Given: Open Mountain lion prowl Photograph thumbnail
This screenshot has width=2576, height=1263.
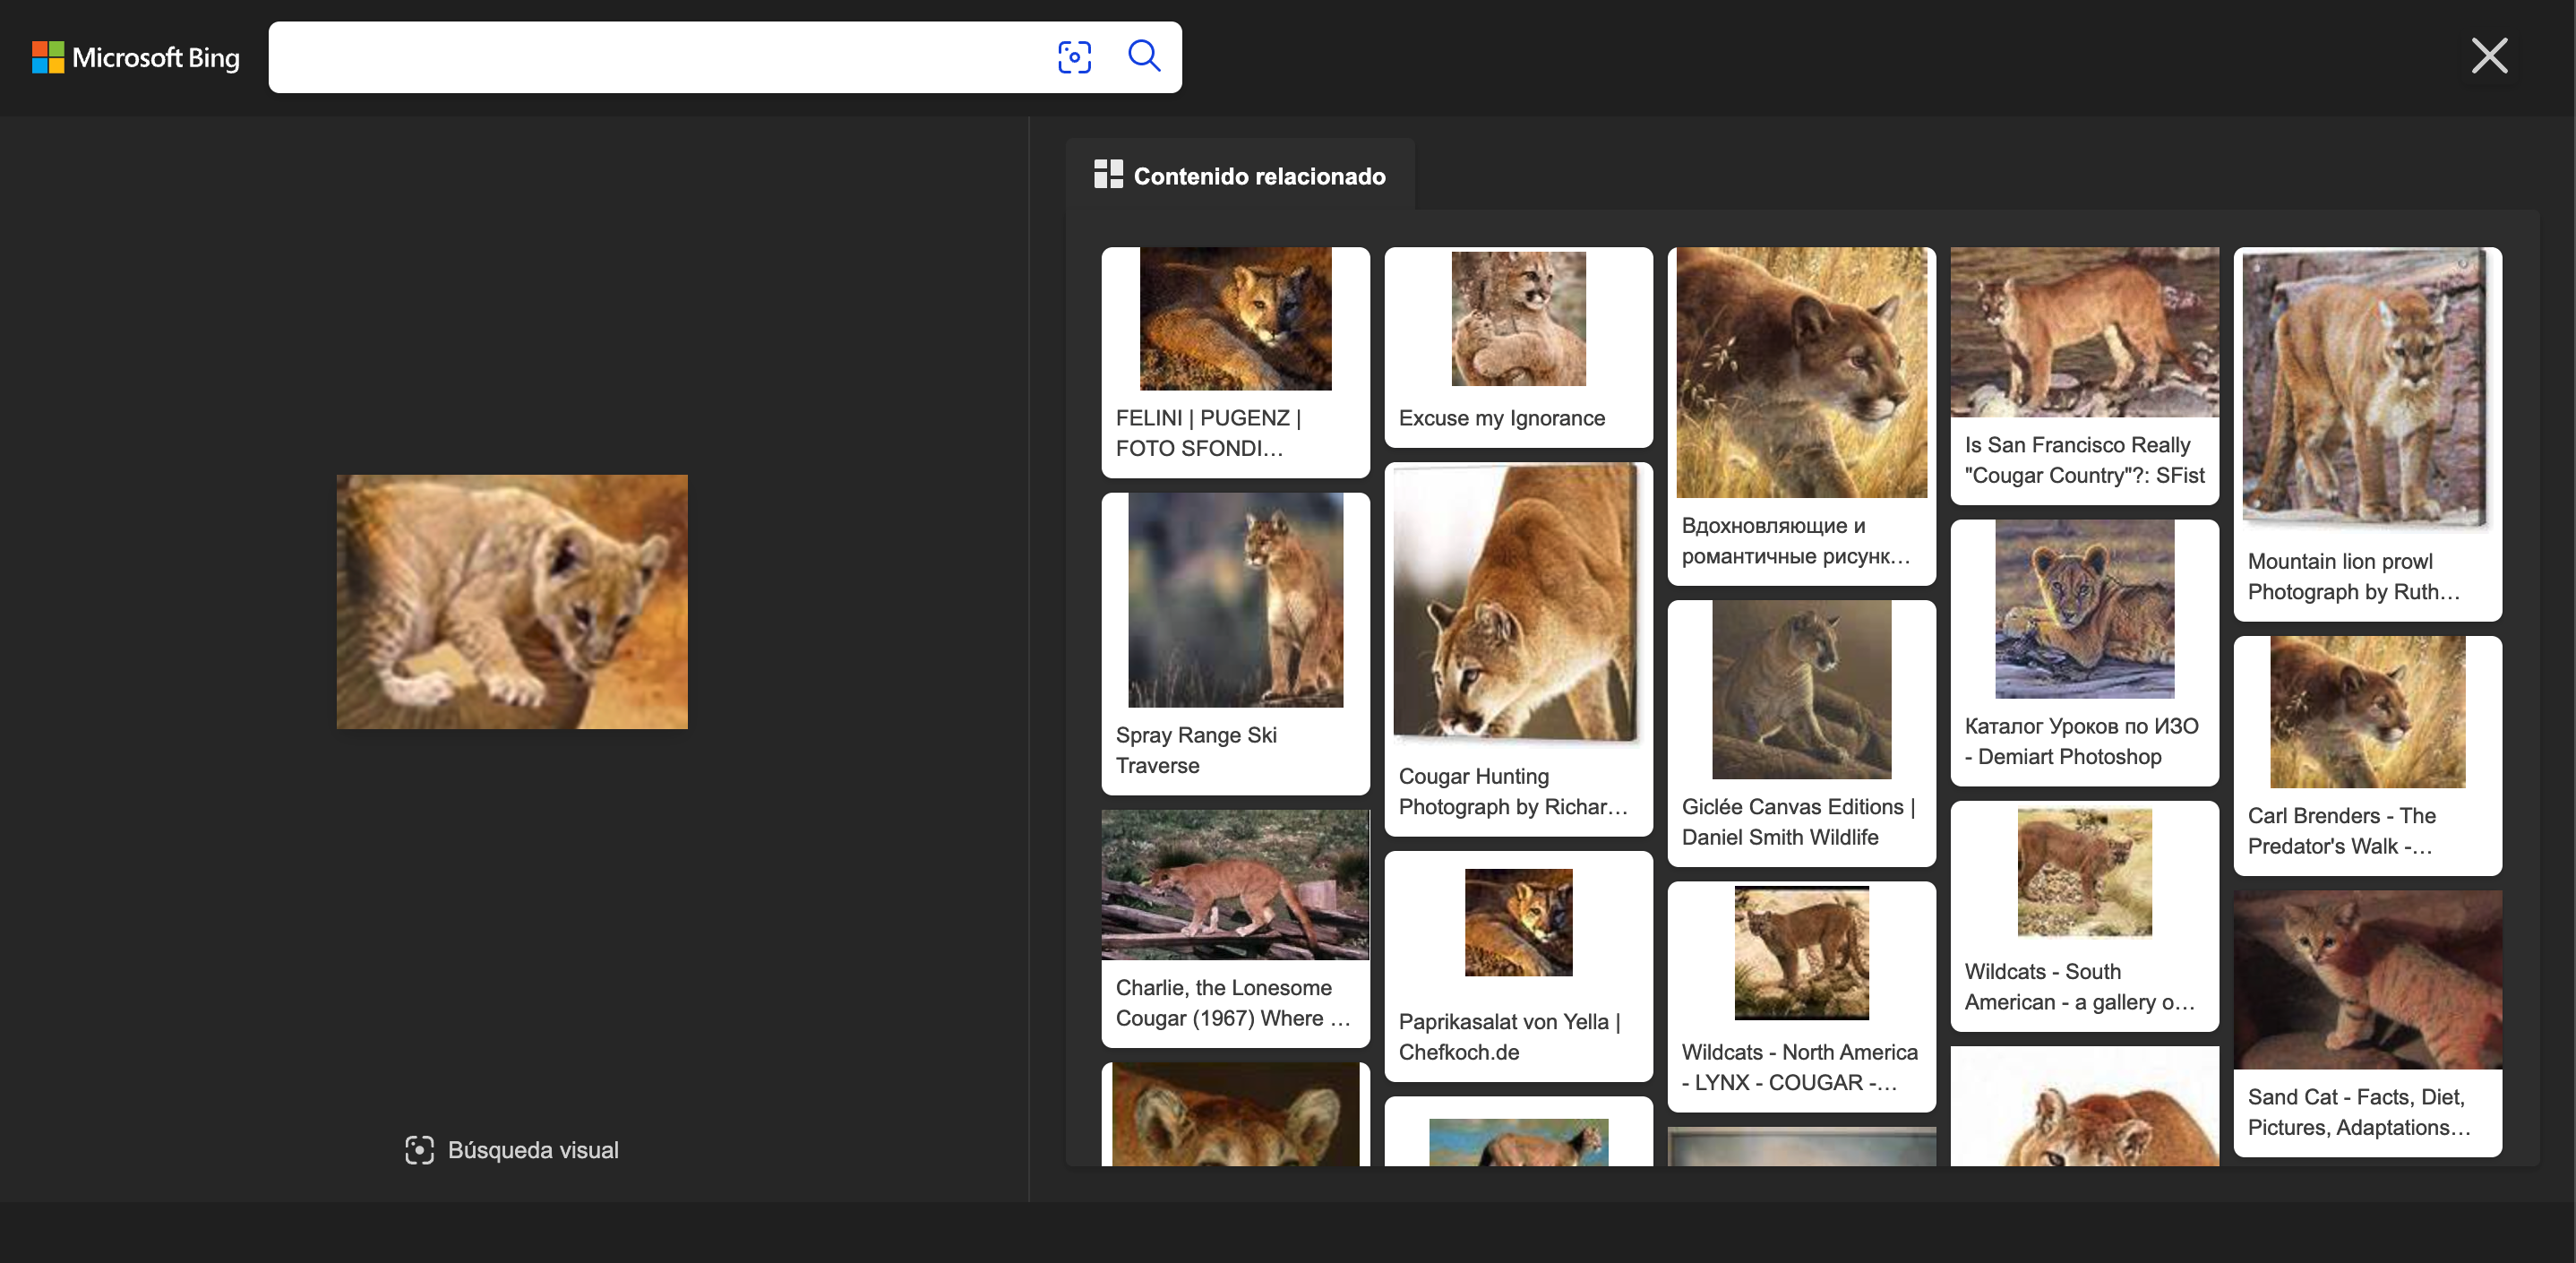Looking at the screenshot, I should [x=2366, y=386].
